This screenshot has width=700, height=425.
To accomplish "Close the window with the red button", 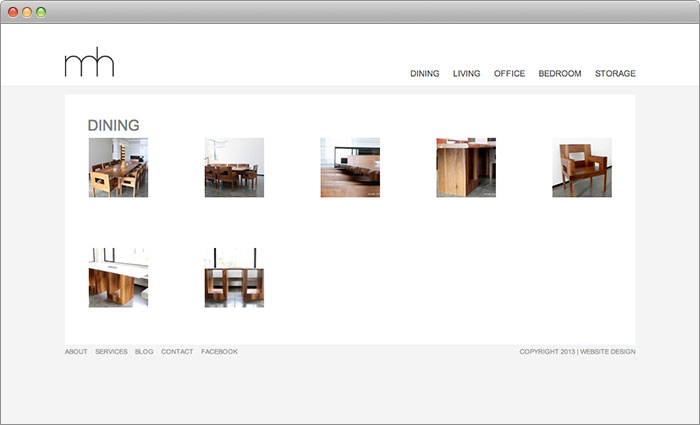I will (x=13, y=12).
